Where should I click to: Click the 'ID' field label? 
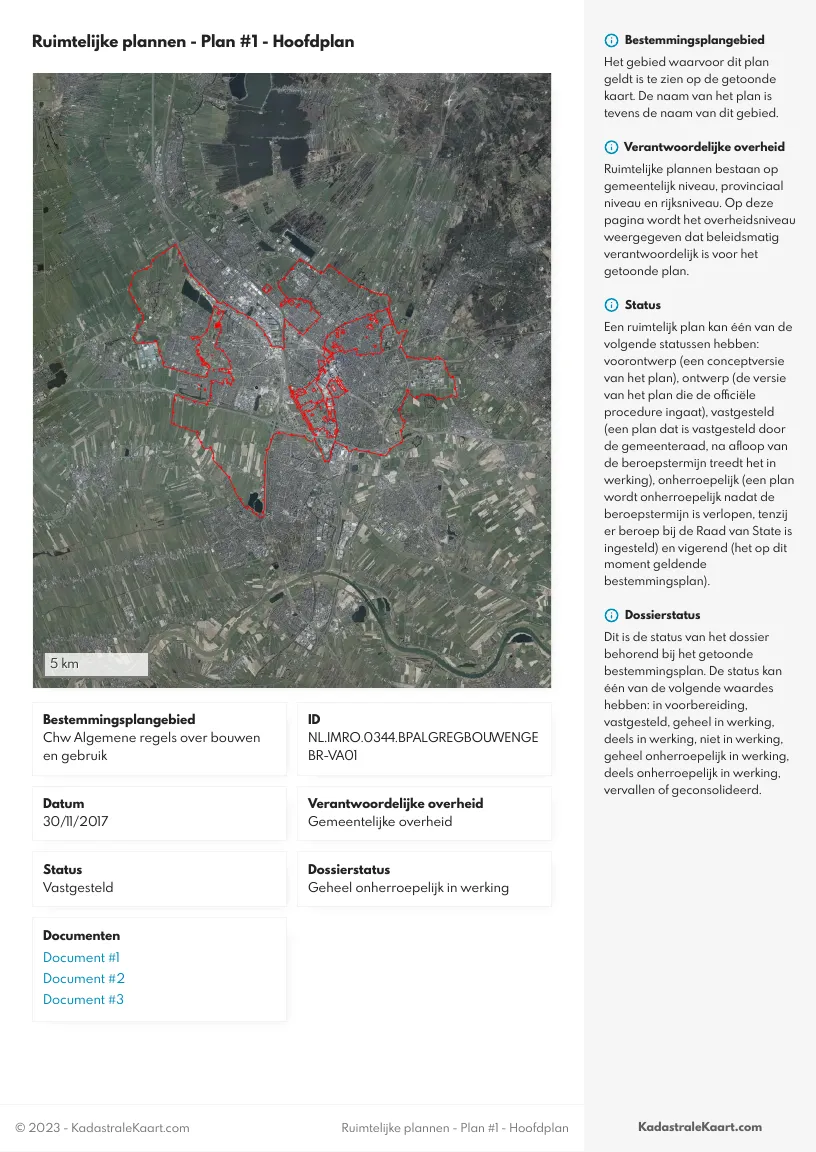point(314,719)
